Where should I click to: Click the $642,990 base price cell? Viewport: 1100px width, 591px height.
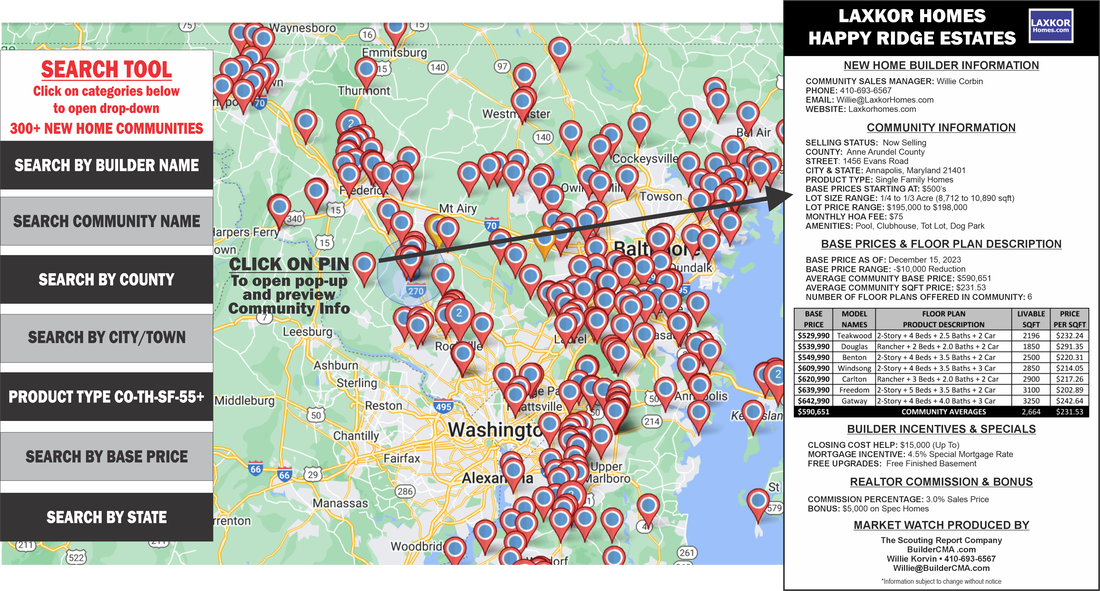tap(814, 401)
